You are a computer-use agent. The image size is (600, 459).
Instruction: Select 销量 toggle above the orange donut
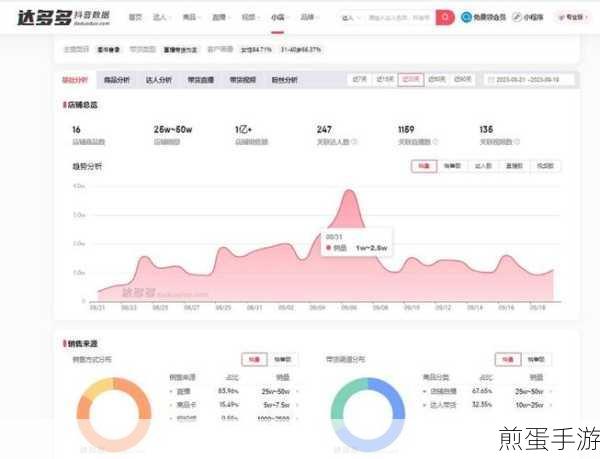tap(254, 360)
